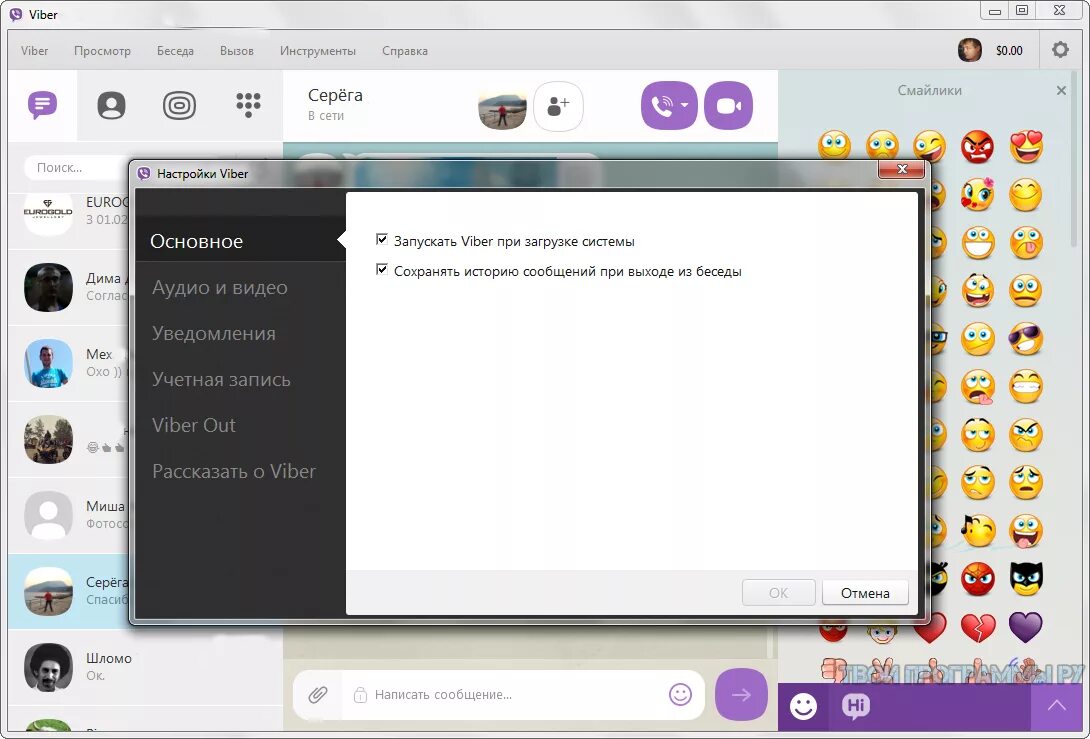Open the Шломо conversation
1090x739 pixels.
coord(145,667)
